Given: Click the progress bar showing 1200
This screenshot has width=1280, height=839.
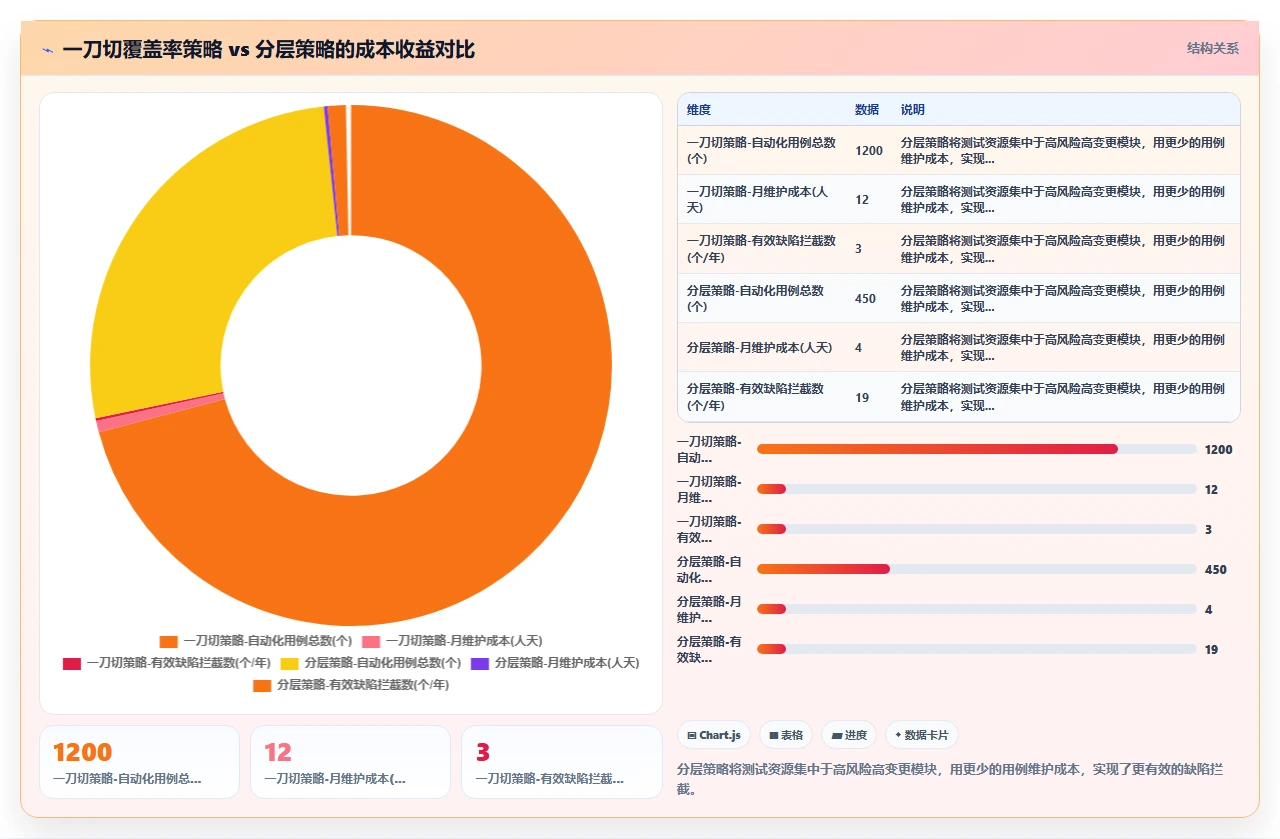Looking at the screenshot, I should (976, 449).
